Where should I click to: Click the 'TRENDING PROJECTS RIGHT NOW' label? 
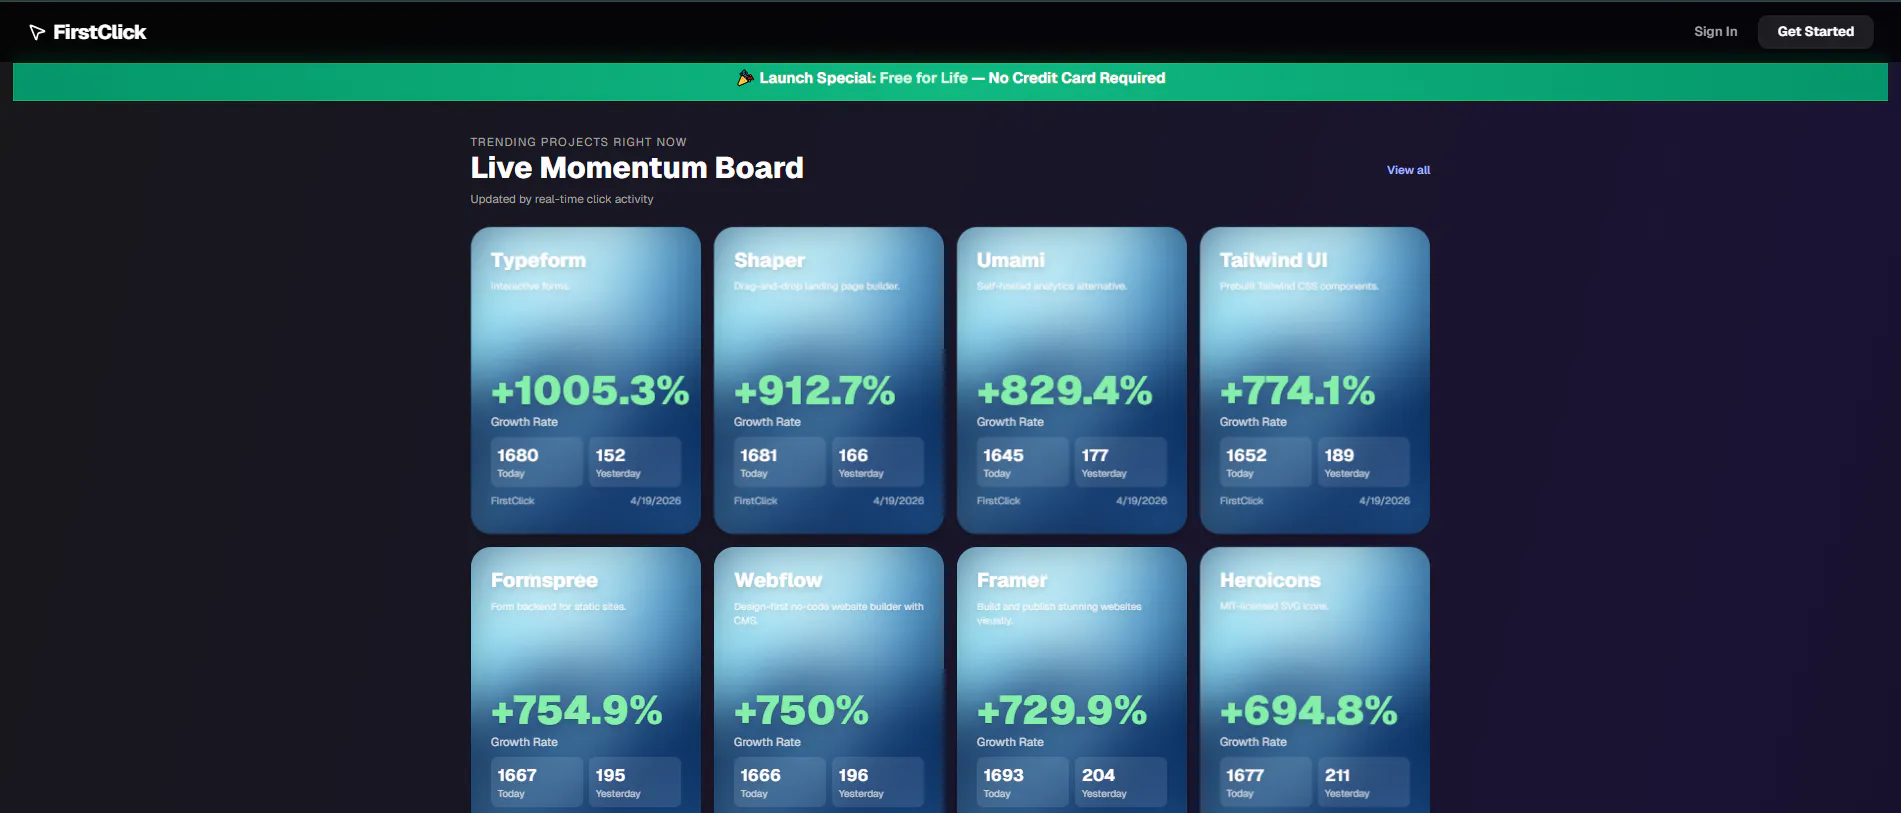(578, 142)
